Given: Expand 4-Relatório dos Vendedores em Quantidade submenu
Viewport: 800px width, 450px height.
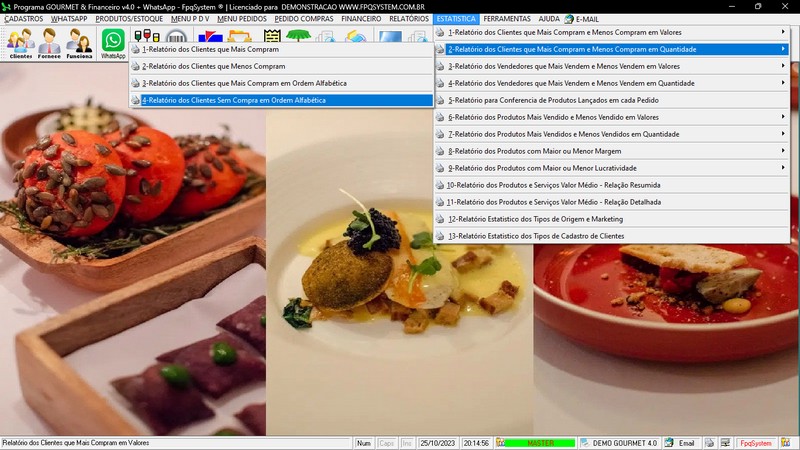Looking at the screenshot, I should click(611, 83).
